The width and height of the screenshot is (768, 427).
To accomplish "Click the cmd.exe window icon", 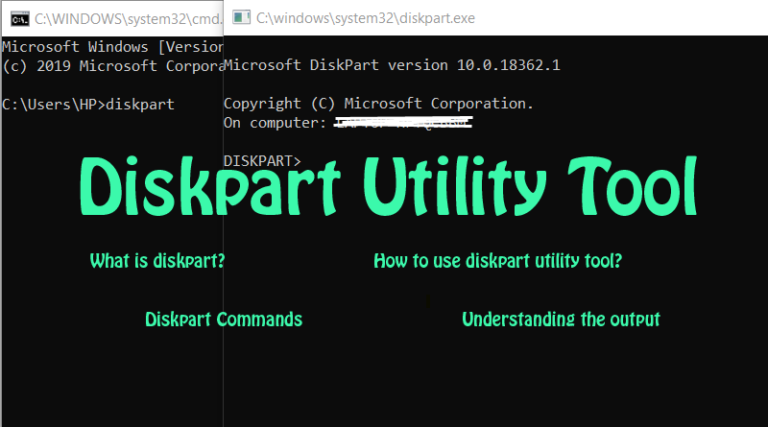I will tap(20, 19).
